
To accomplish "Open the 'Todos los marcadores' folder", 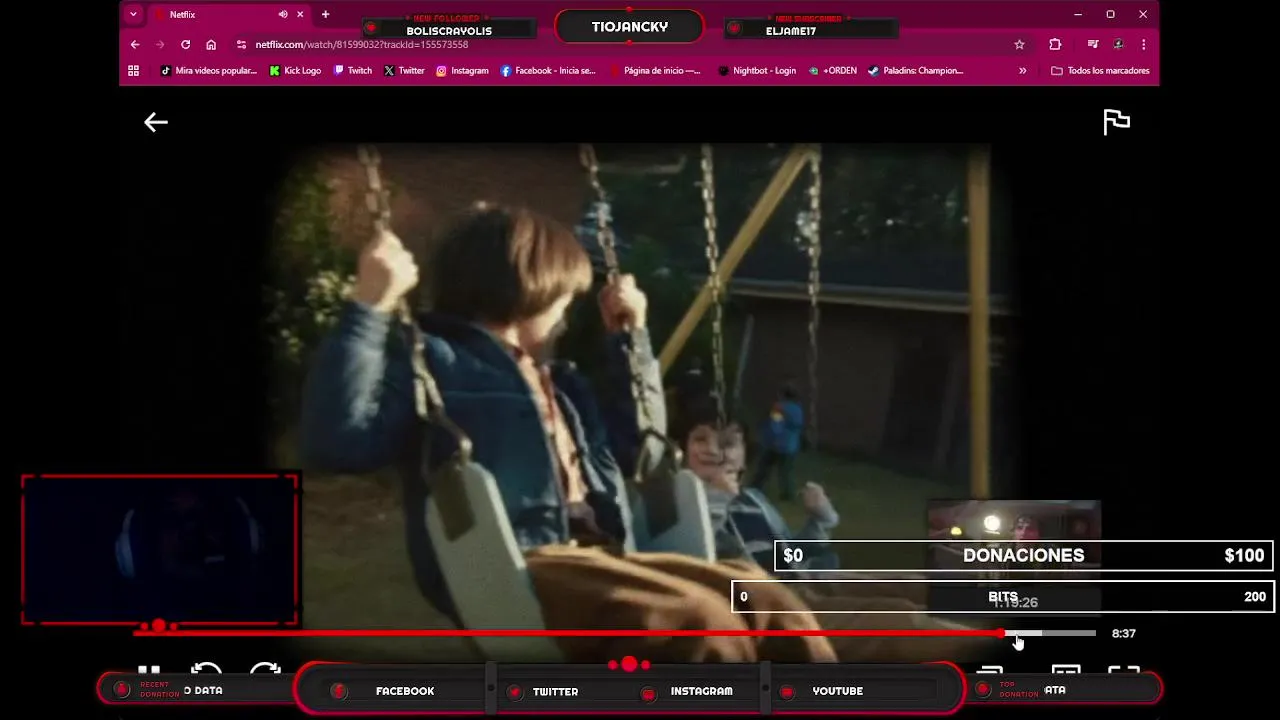I will tap(1100, 71).
